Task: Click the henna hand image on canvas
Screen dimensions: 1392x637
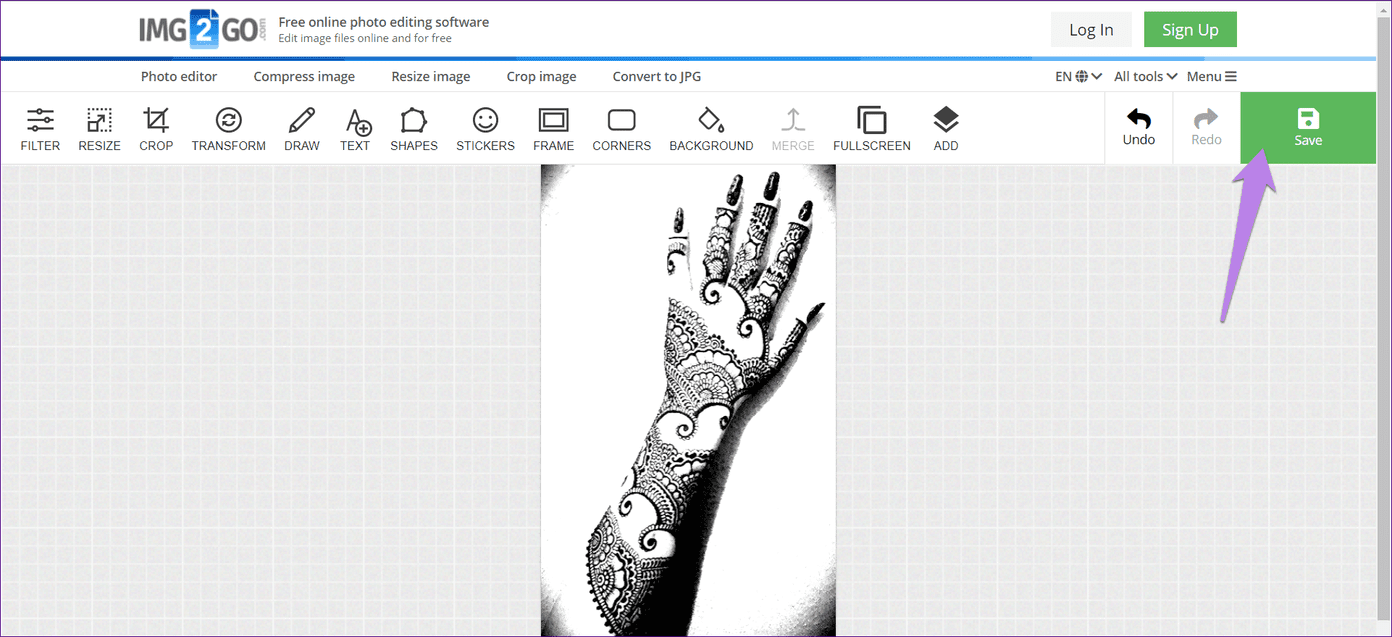Action: 688,400
